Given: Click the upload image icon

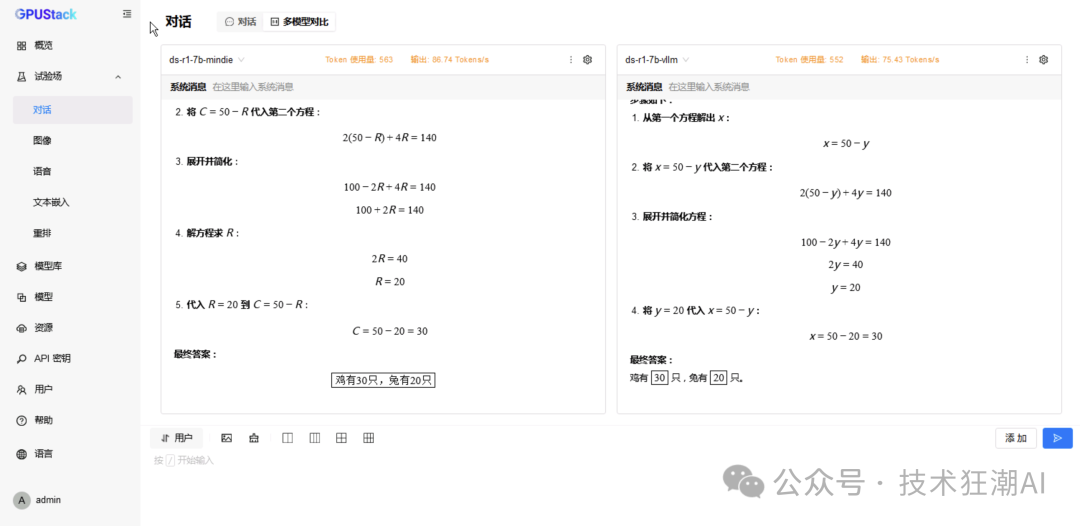Looking at the screenshot, I should point(227,438).
